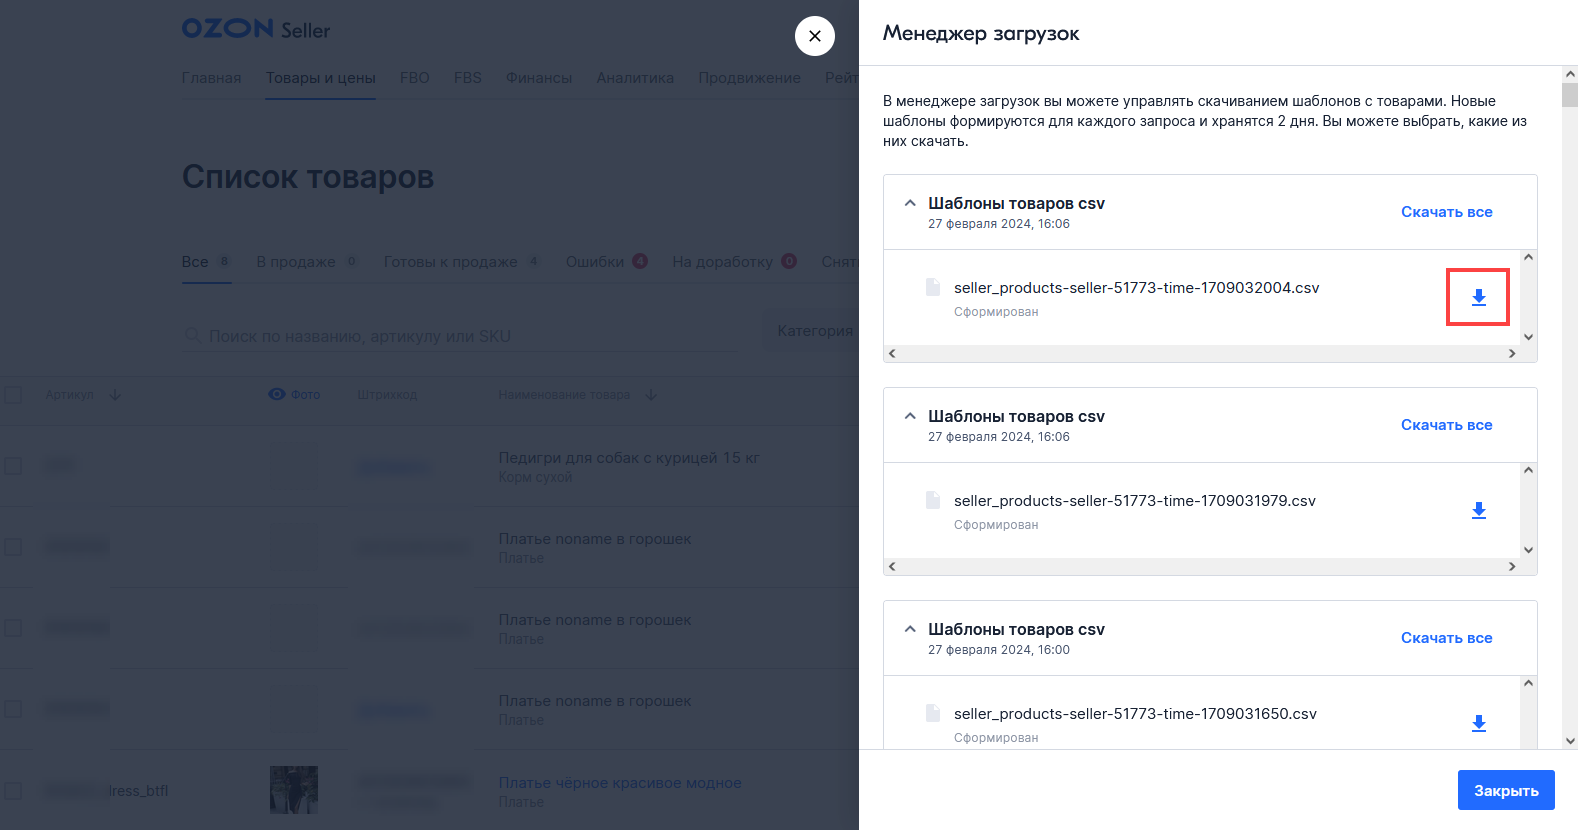The height and width of the screenshot is (830, 1578).
Task: Click the eye icon in Фото column
Action: pos(277,394)
